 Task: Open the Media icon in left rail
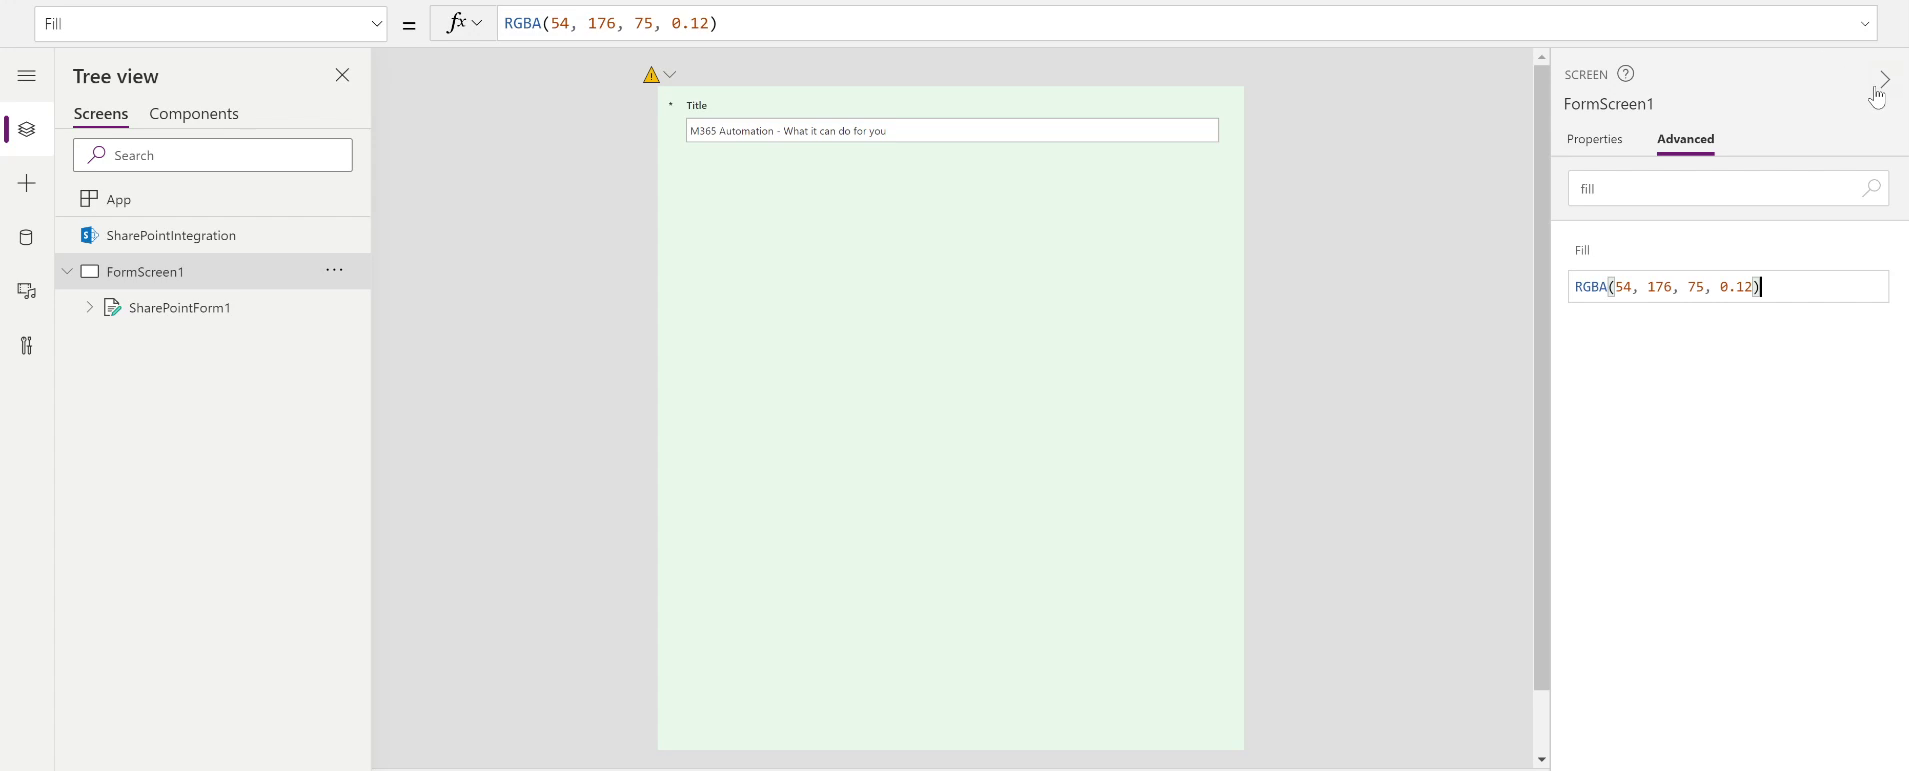(x=27, y=291)
